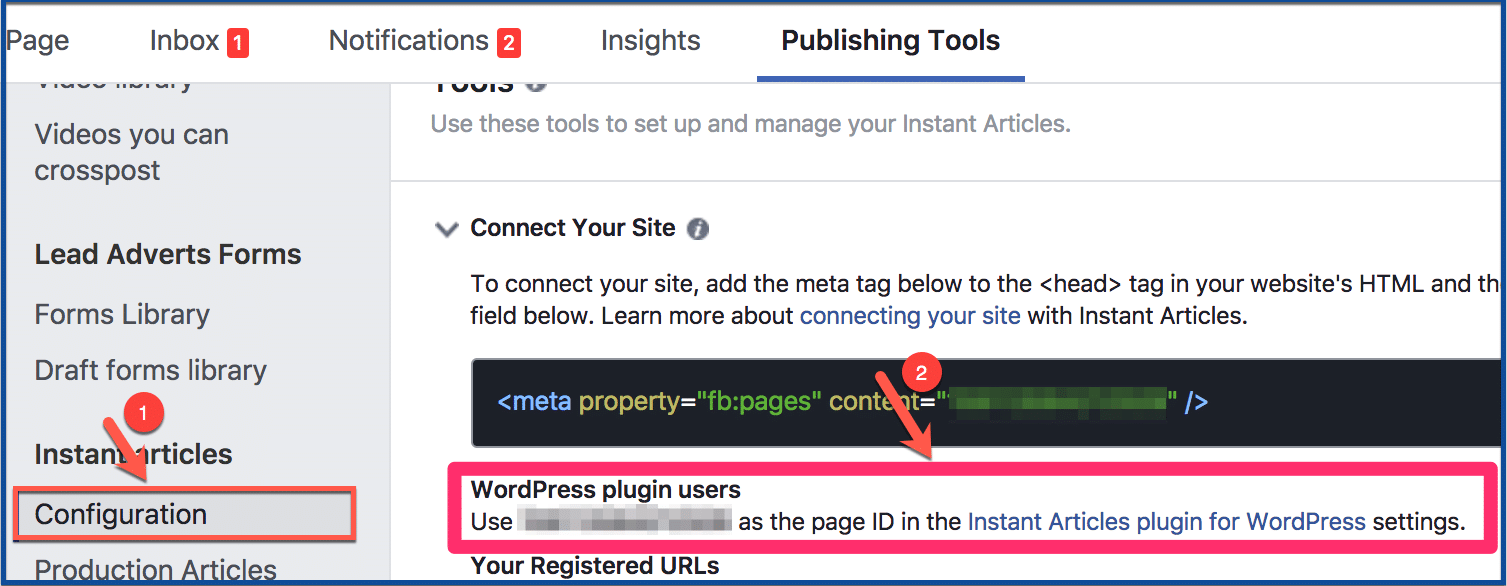Click the red numbered marker 1

pos(143,411)
